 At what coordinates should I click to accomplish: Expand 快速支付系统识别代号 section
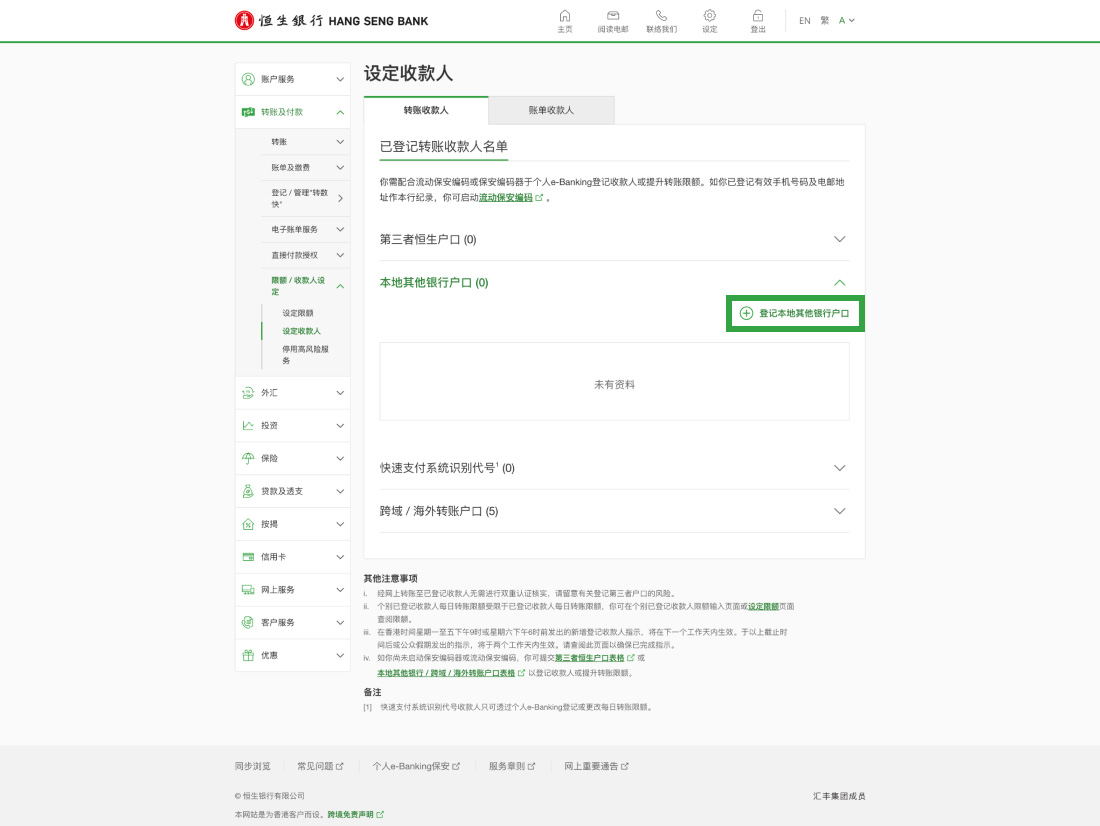(x=839, y=468)
